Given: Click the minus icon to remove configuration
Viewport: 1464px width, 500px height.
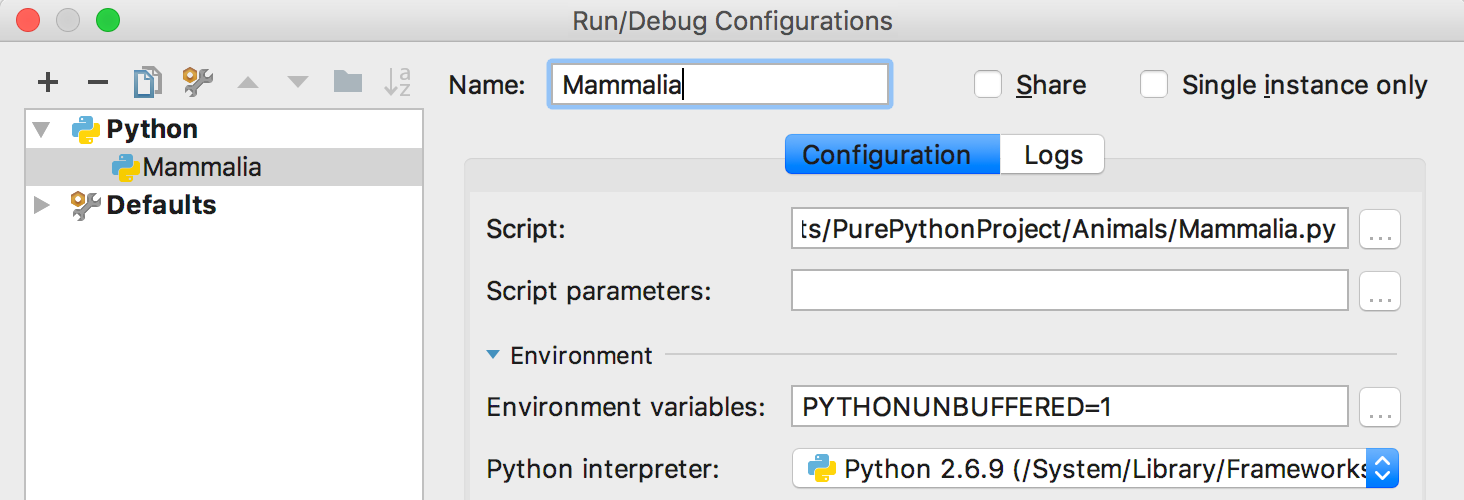Looking at the screenshot, I should (x=97, y=83).
